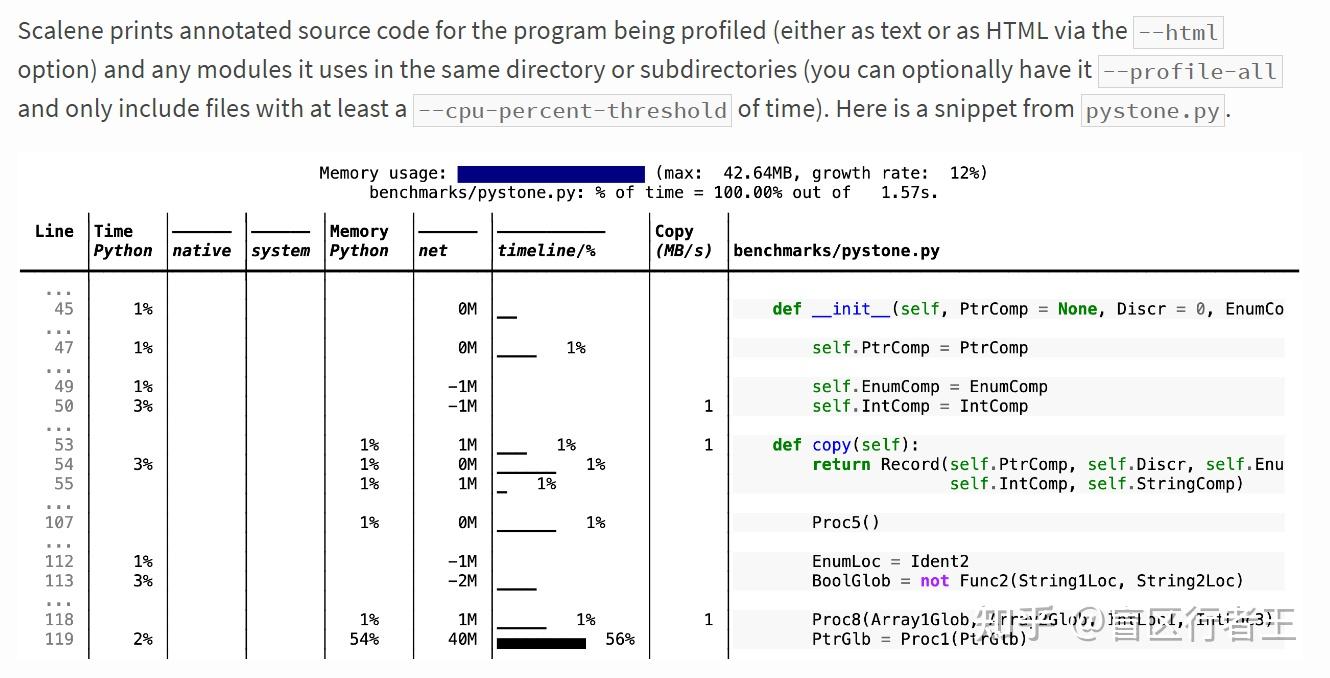Click the "--profile-all" inline code flag
Screen dimensions: 1330x678
(x=1189, y=72)
